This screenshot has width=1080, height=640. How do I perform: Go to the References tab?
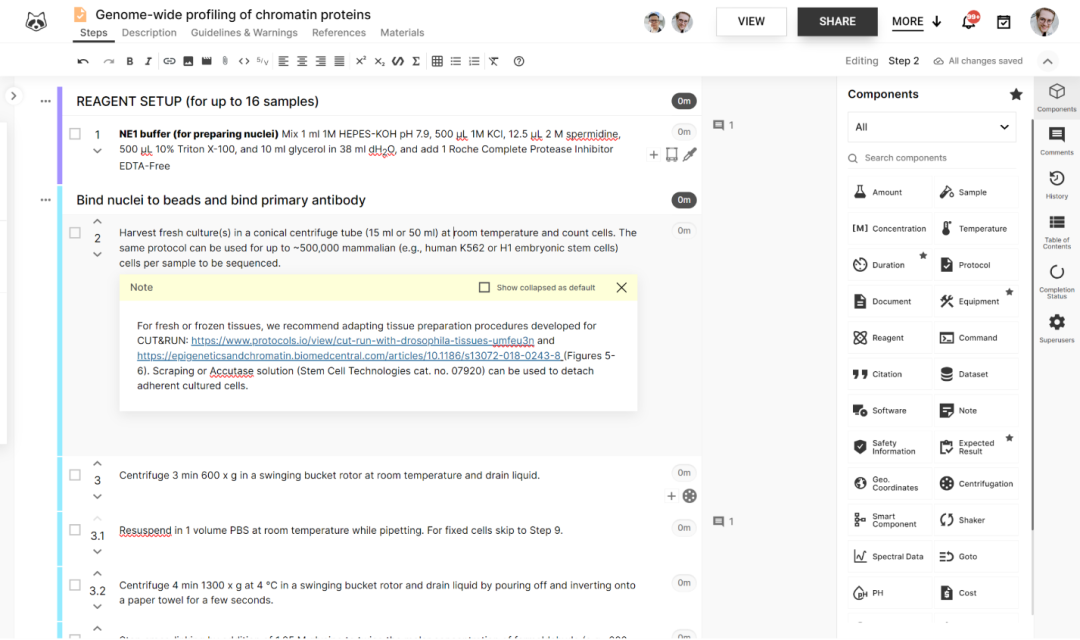[339, 32]
